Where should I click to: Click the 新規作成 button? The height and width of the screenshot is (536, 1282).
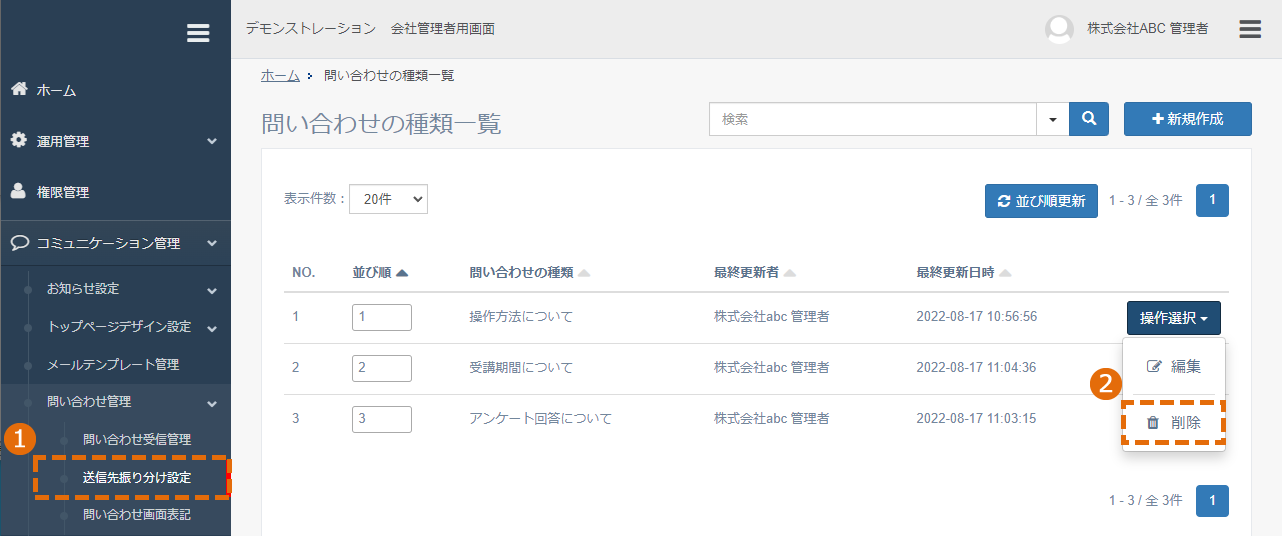click(1188, 119)
